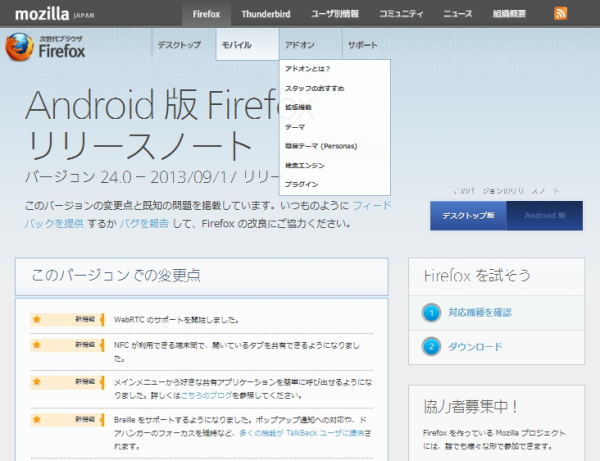
Task: Click the numbered 2 download circle icon
Action: pos(431,347)
